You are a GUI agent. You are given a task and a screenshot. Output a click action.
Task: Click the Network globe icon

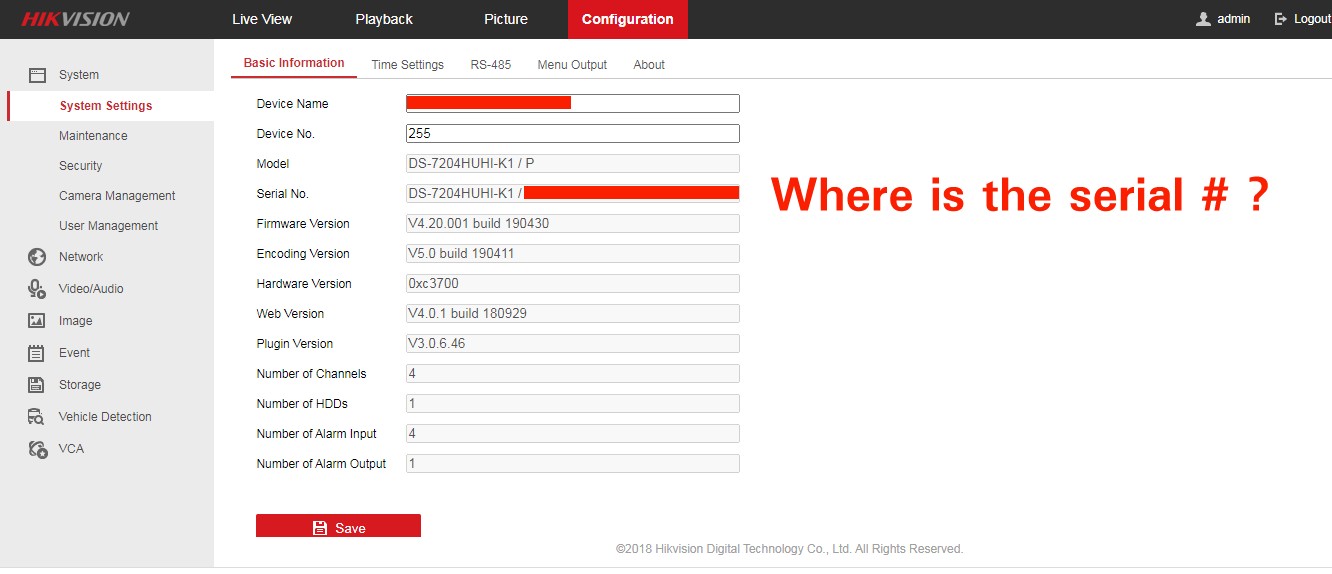pyautogui.click(x=37, y=257)
